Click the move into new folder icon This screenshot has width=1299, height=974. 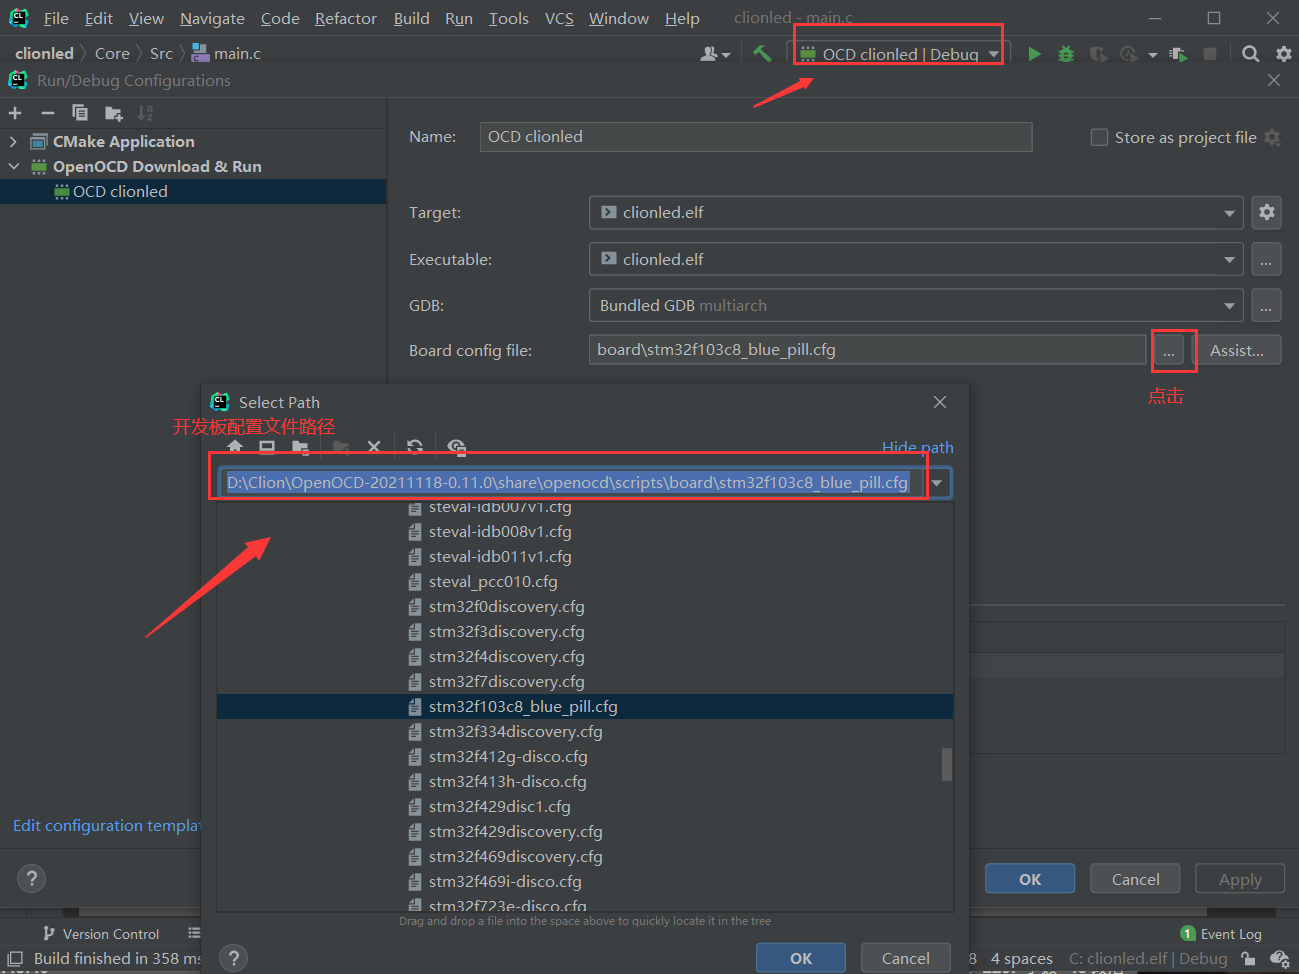(113, 113)
